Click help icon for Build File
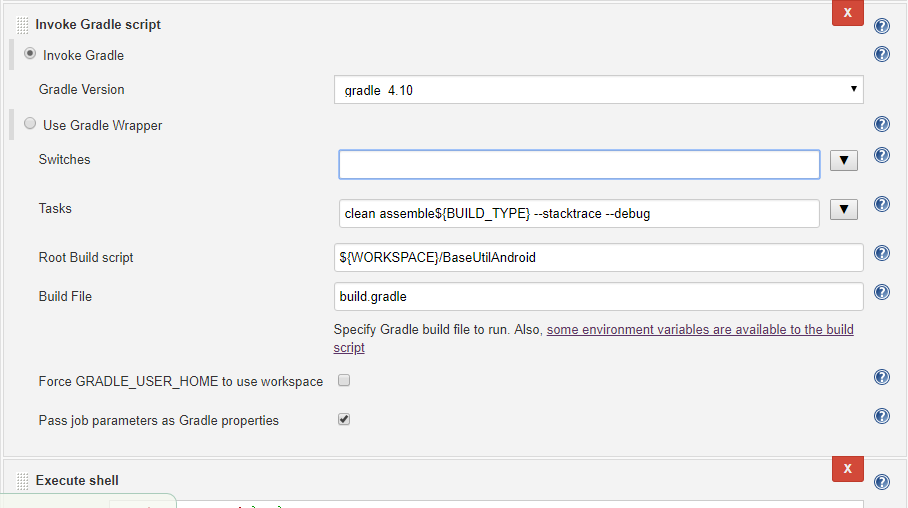This screenshot has width=908, height=508. point(881,292)
